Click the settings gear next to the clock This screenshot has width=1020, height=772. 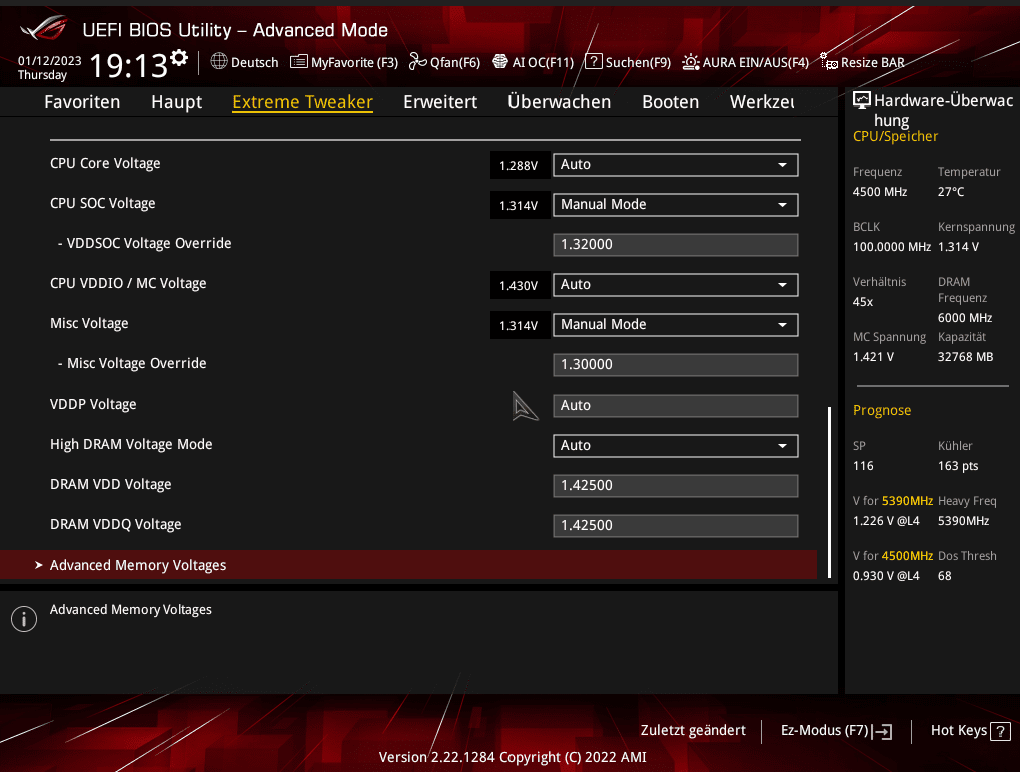[x=179, y=59]
